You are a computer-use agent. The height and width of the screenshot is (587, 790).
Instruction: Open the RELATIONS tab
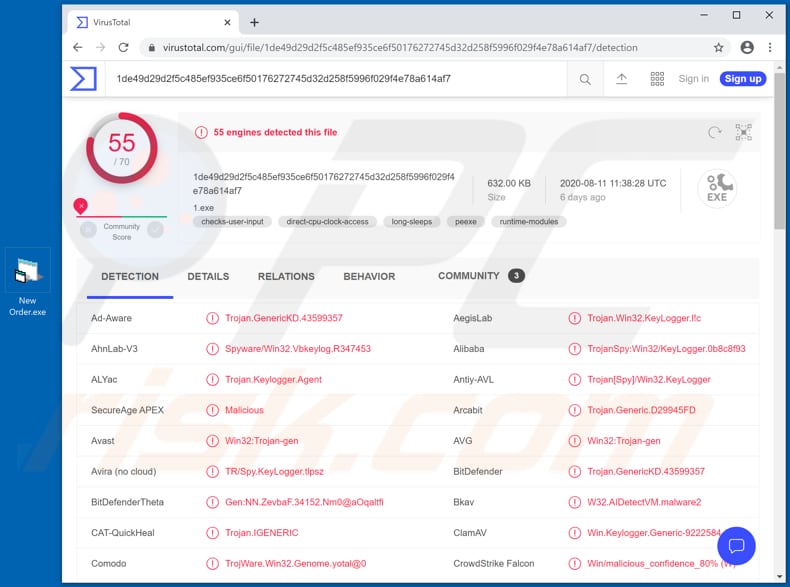click(x=286, y=277)
